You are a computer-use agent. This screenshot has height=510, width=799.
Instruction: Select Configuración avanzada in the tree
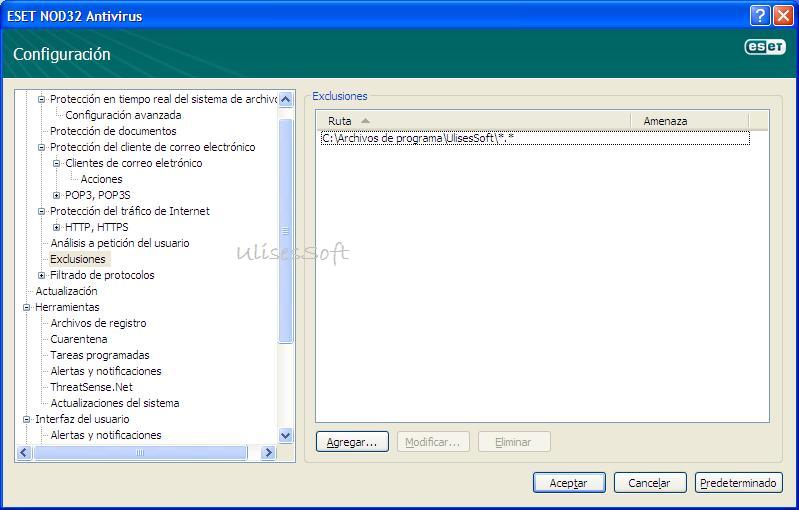[123, 115]
